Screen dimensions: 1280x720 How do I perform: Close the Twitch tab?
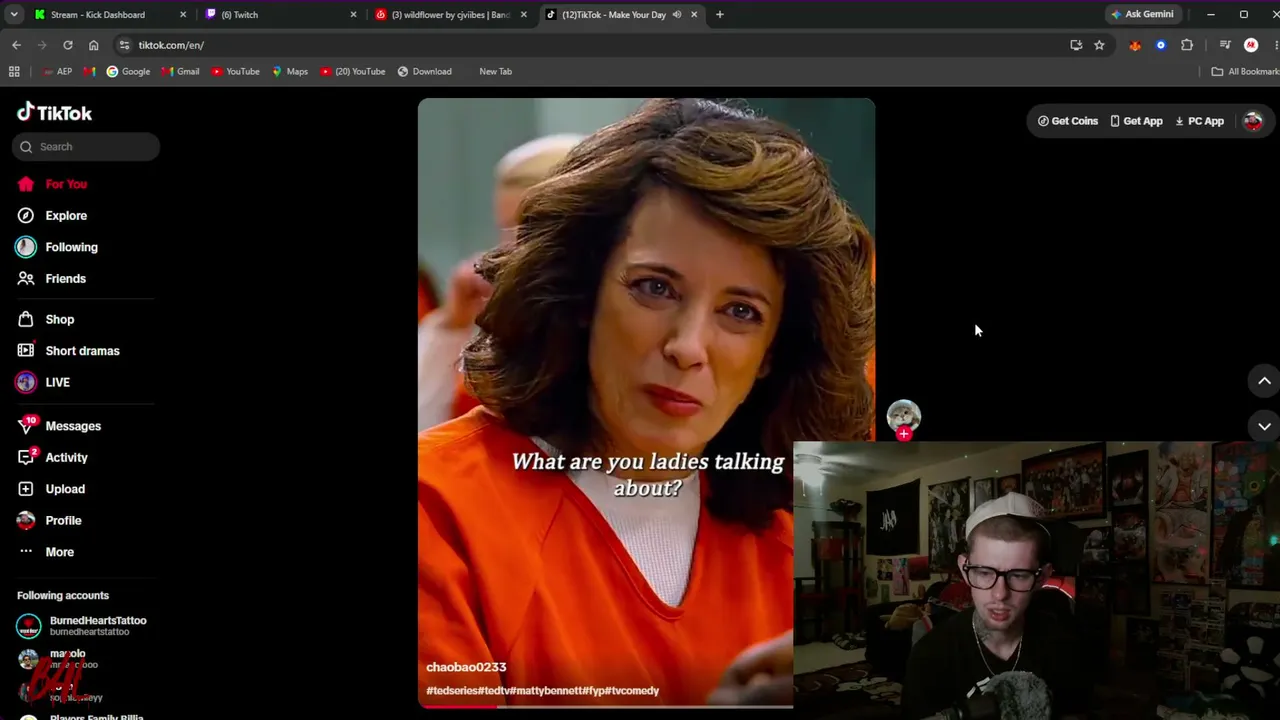[x=353, y=15]
